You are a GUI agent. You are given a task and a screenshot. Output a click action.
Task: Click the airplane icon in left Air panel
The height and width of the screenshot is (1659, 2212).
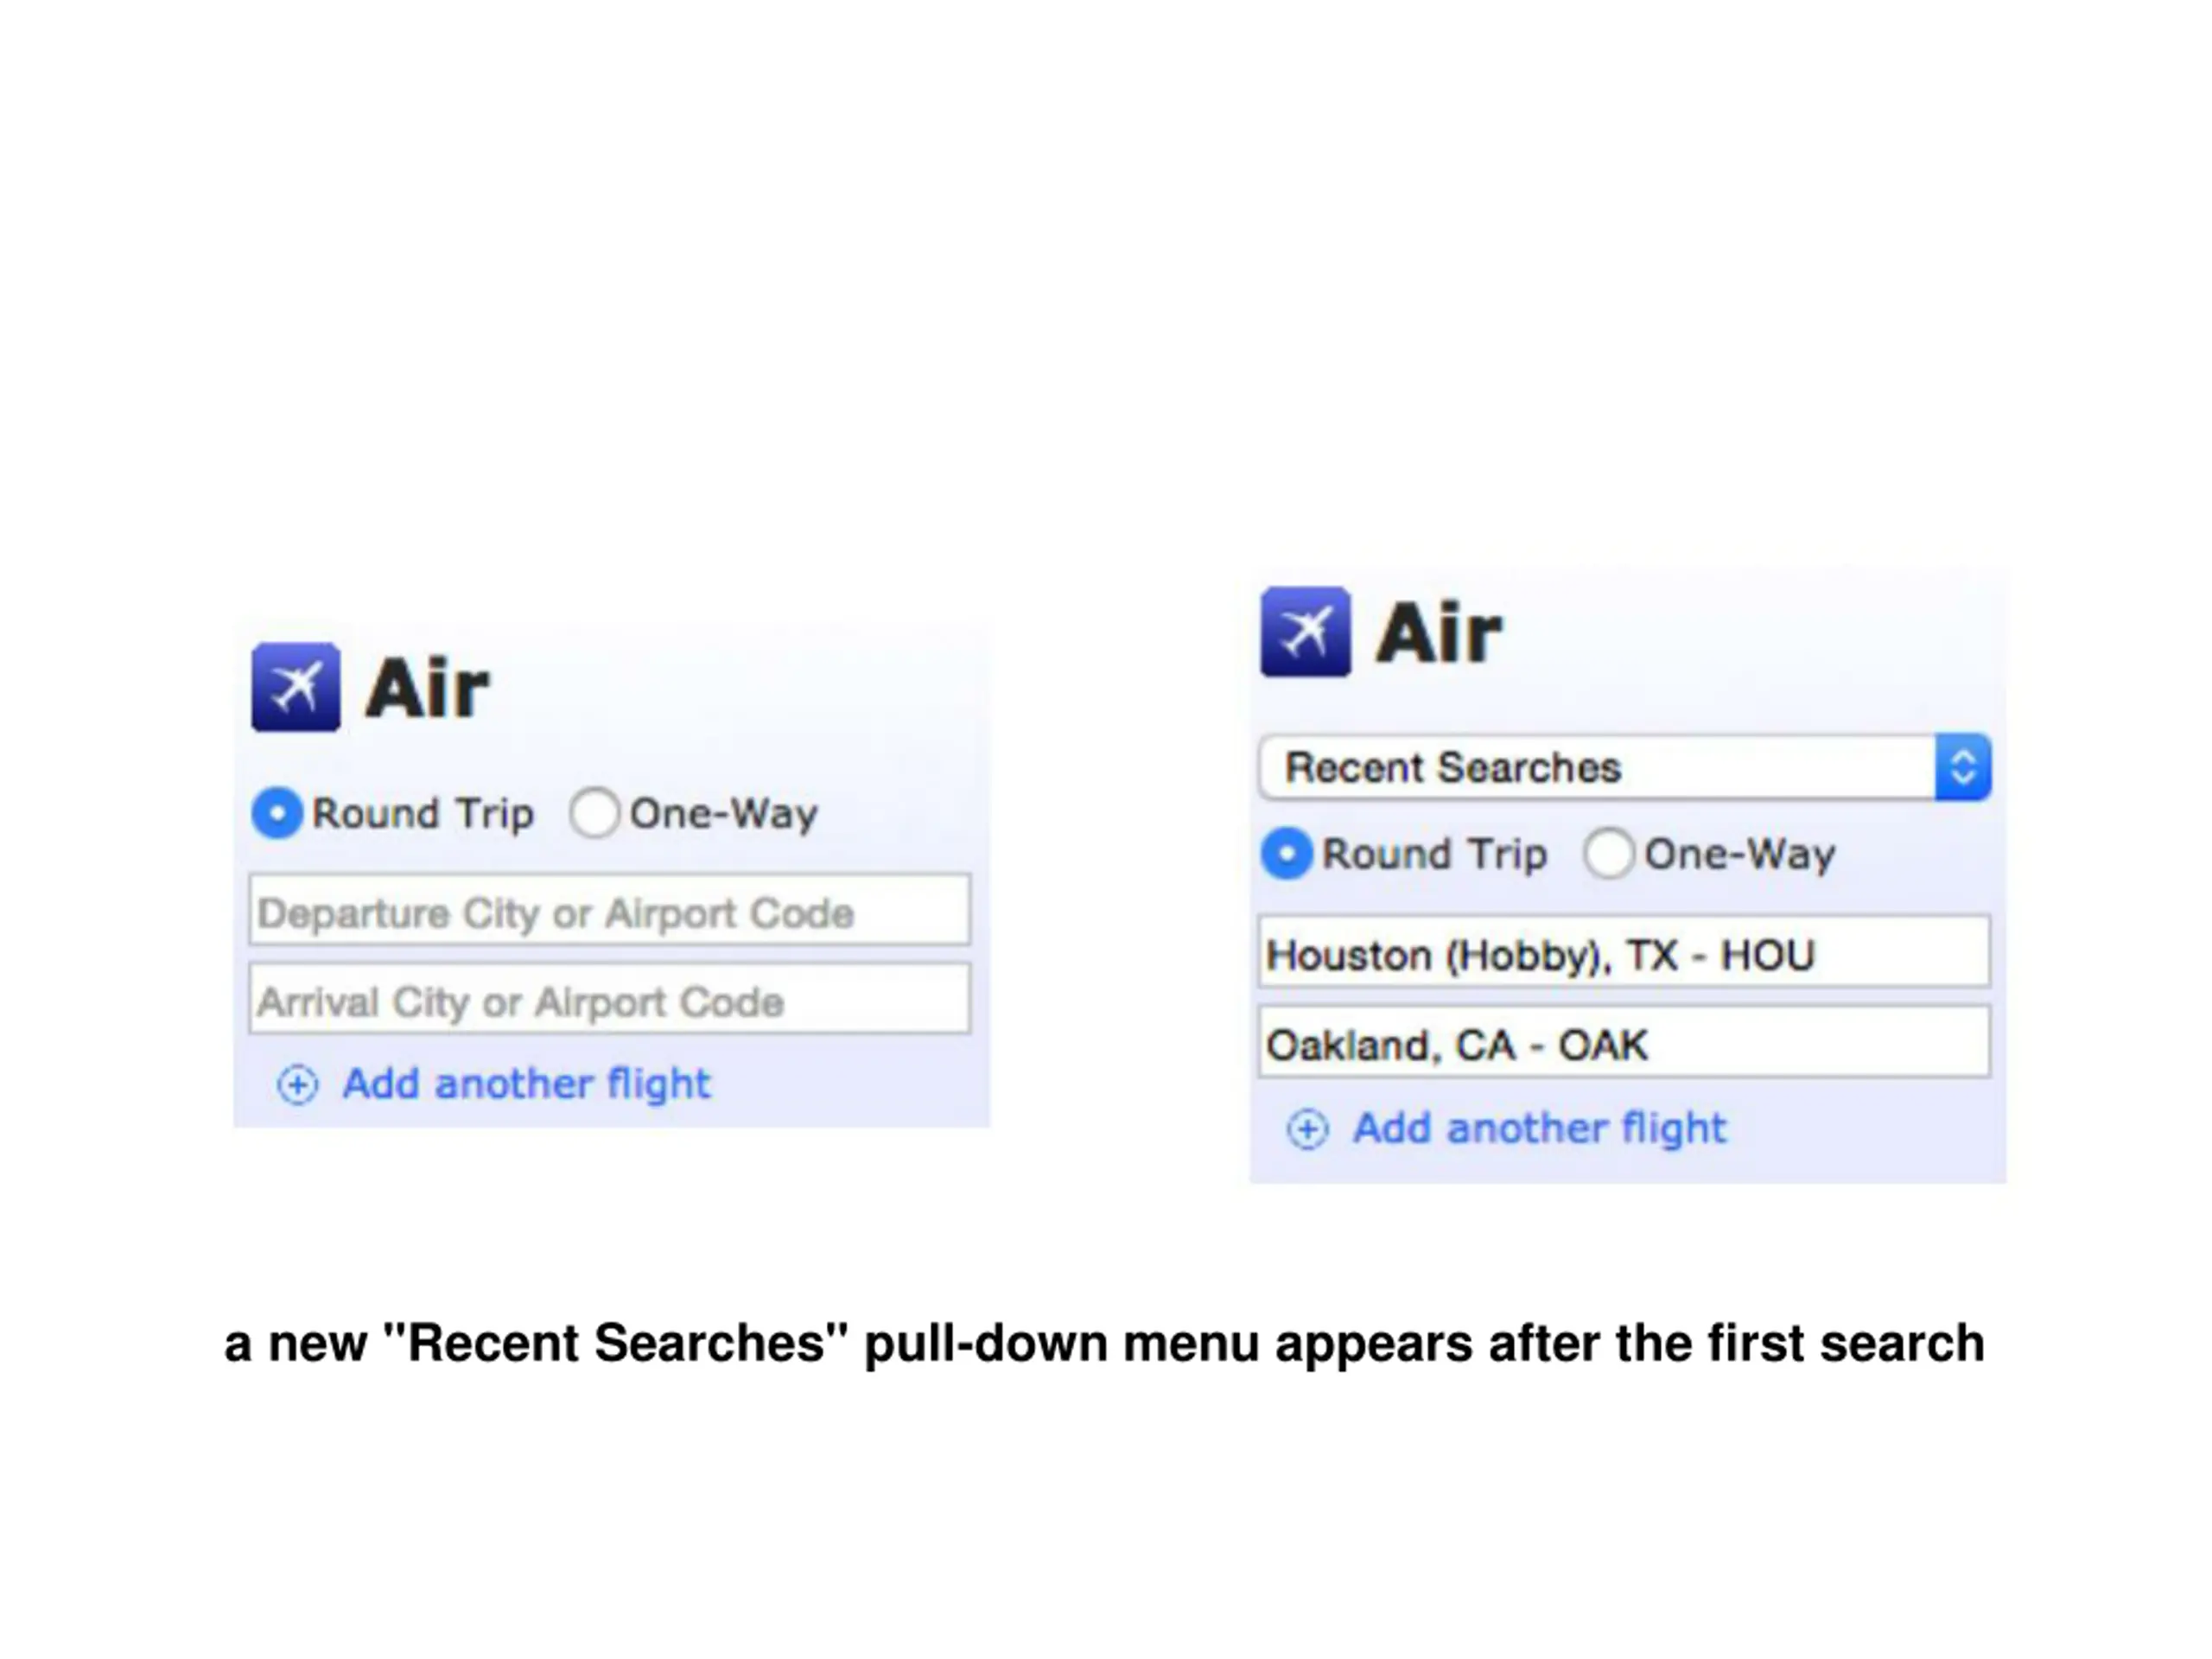point(296,687)
